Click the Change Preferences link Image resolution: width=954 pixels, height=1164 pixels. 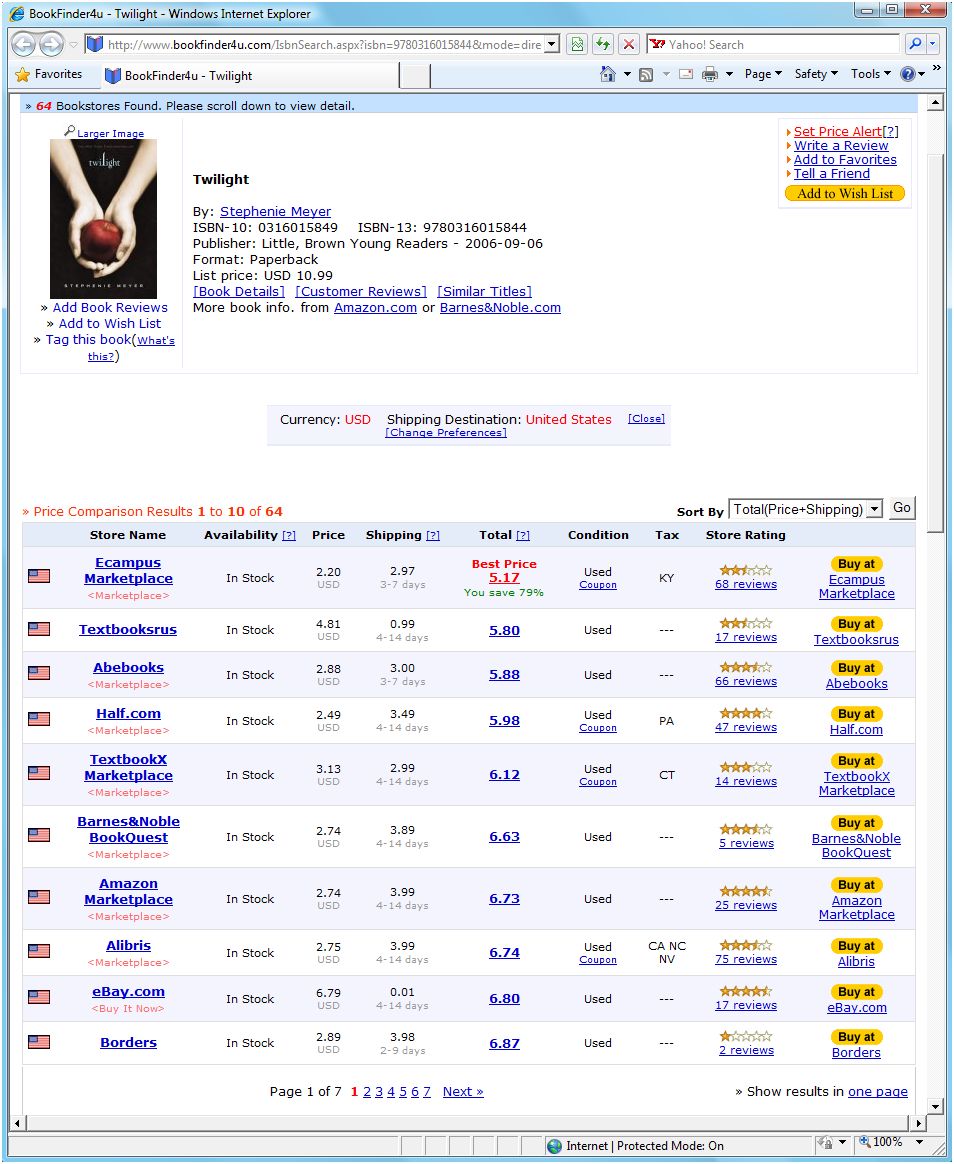pyautogui.click(x=445, y=433)
